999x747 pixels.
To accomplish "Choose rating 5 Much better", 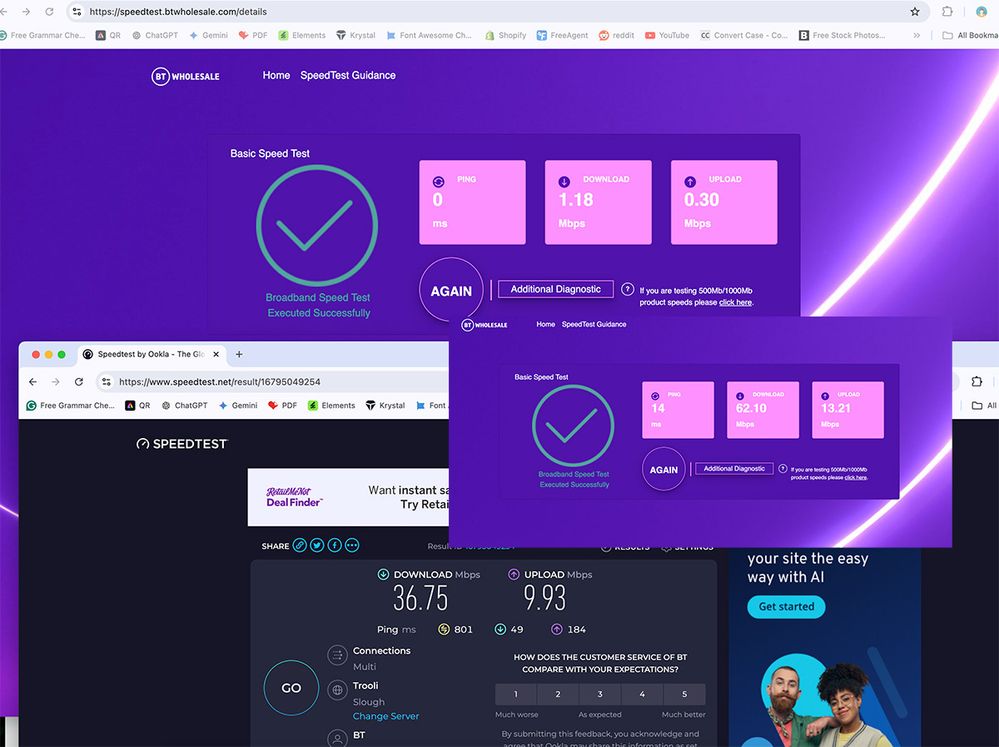I will 684,694.
